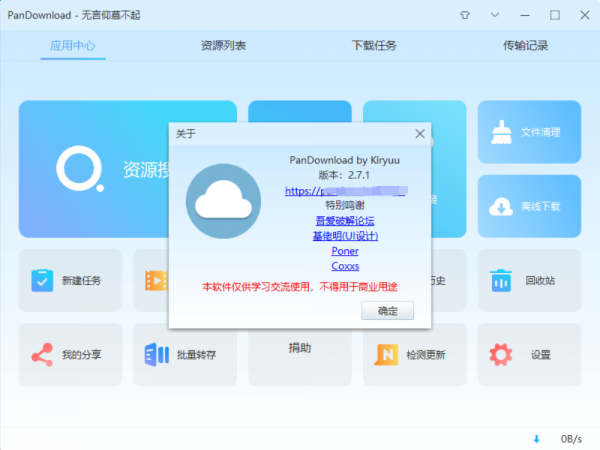Click the download speed arrow in status bar
This screenshot has width=600, height=450.
536,439
